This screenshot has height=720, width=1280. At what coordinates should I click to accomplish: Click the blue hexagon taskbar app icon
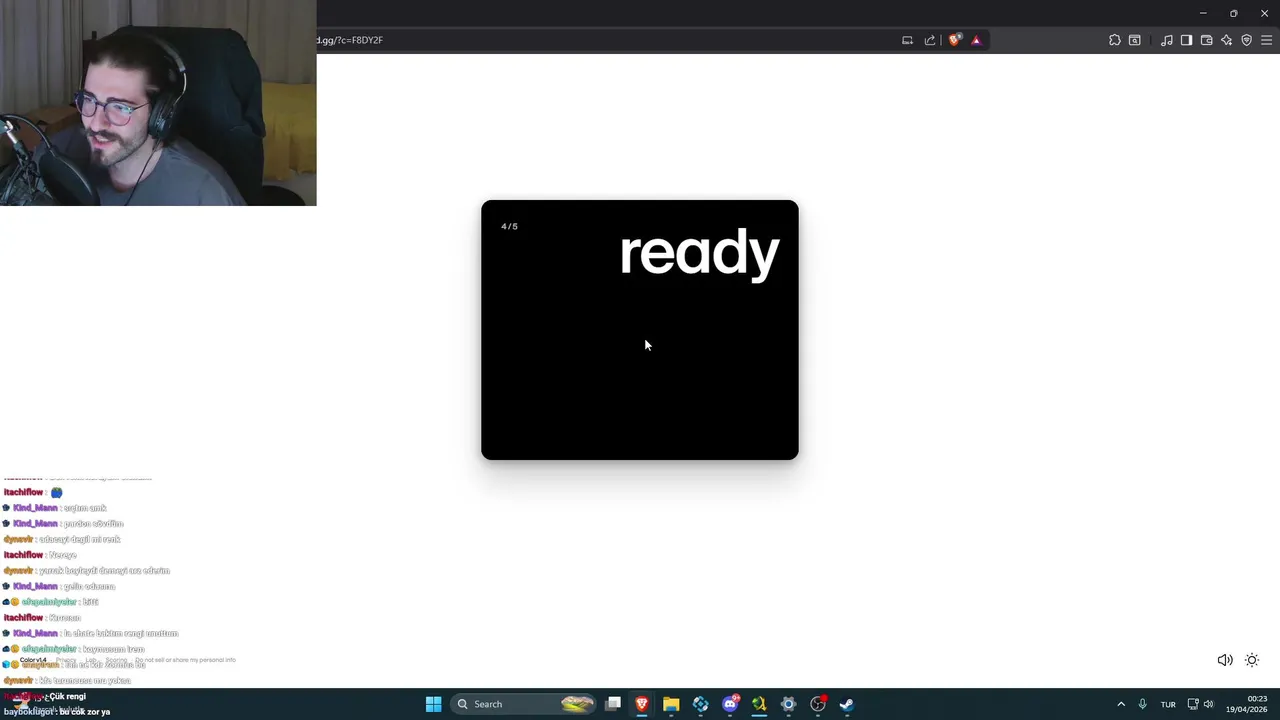coord(700,704)
